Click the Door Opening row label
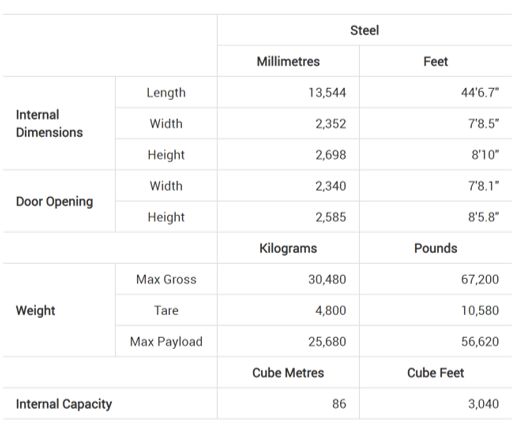 pos(54,201)
